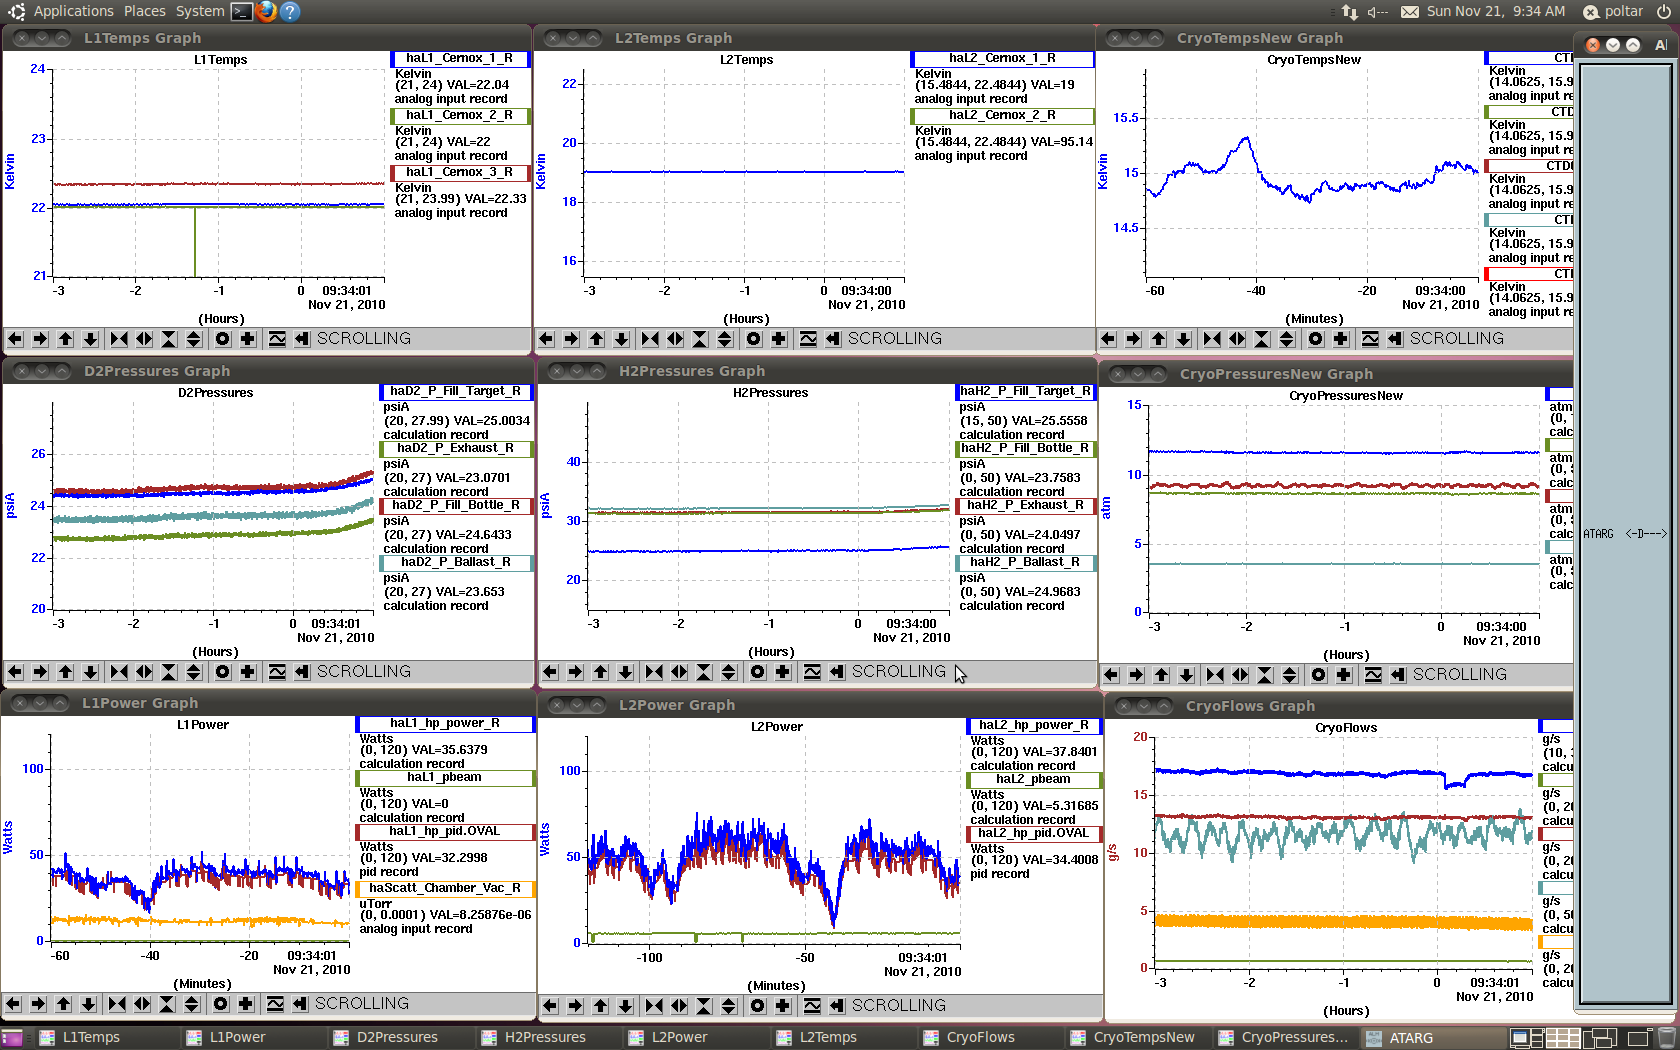Open the clock showing Sun Nov 21
The image size is (1680, 1050).
tap(1496, 11)
